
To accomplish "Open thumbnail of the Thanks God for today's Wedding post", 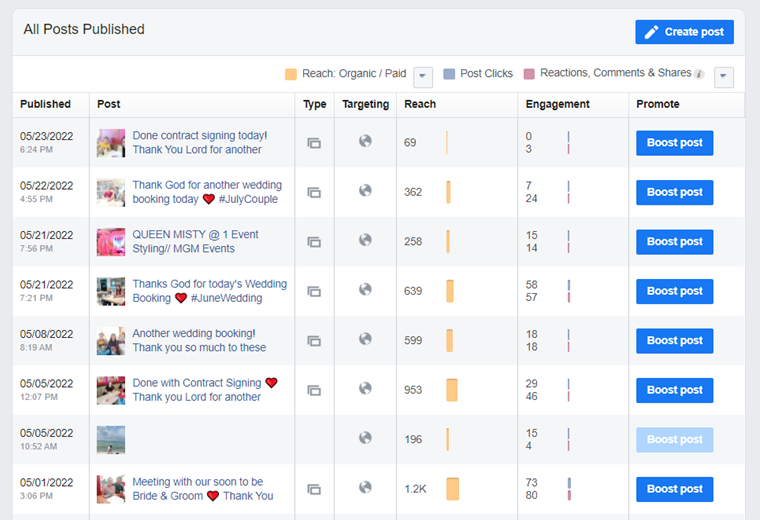I will click(x=111, y=291).
